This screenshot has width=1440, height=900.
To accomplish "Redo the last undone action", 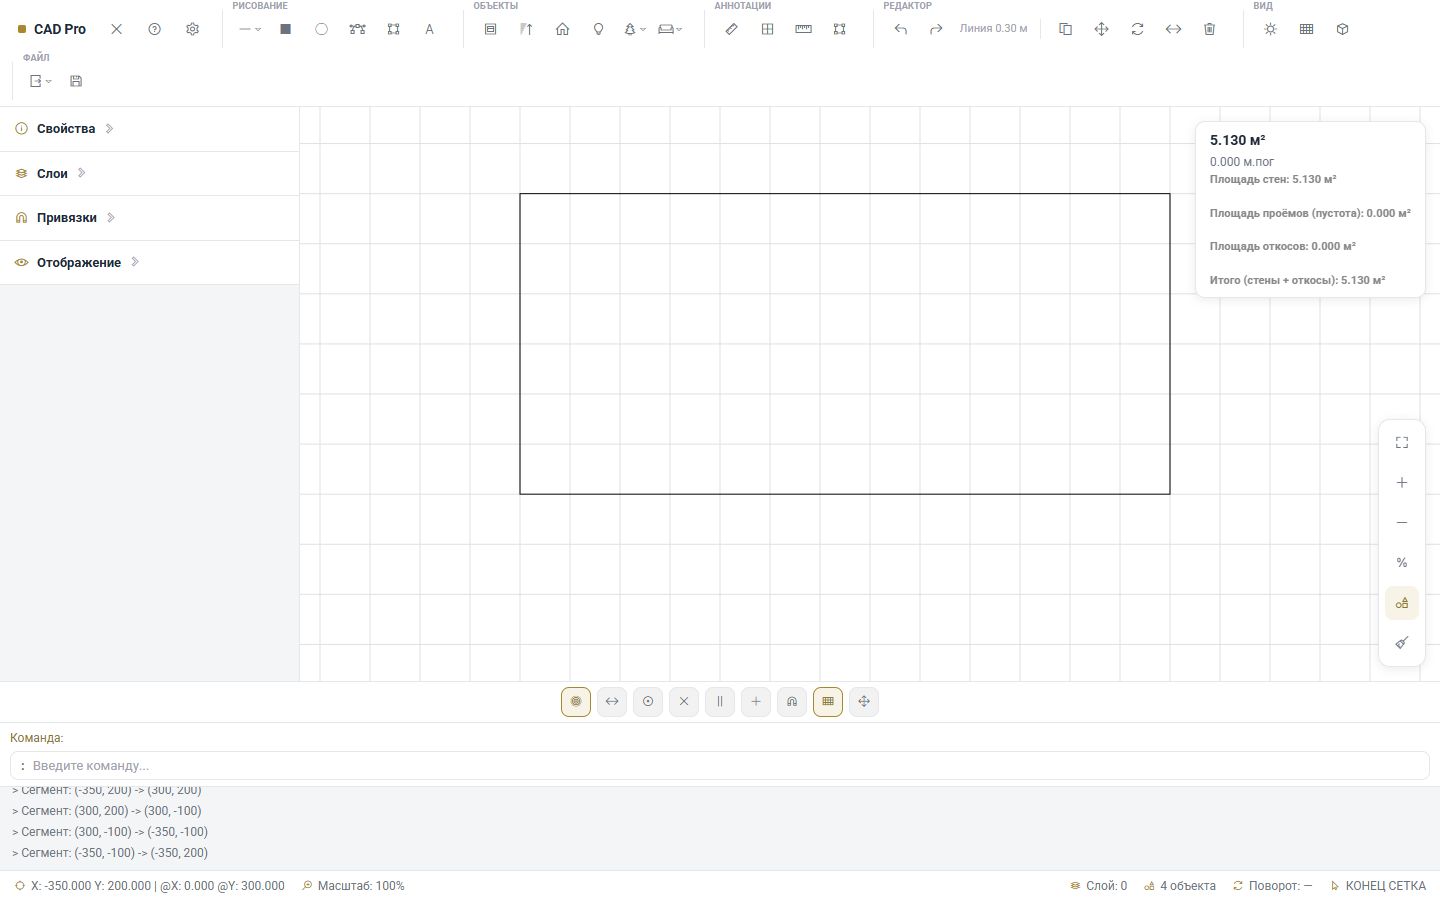I will (936, 29).
